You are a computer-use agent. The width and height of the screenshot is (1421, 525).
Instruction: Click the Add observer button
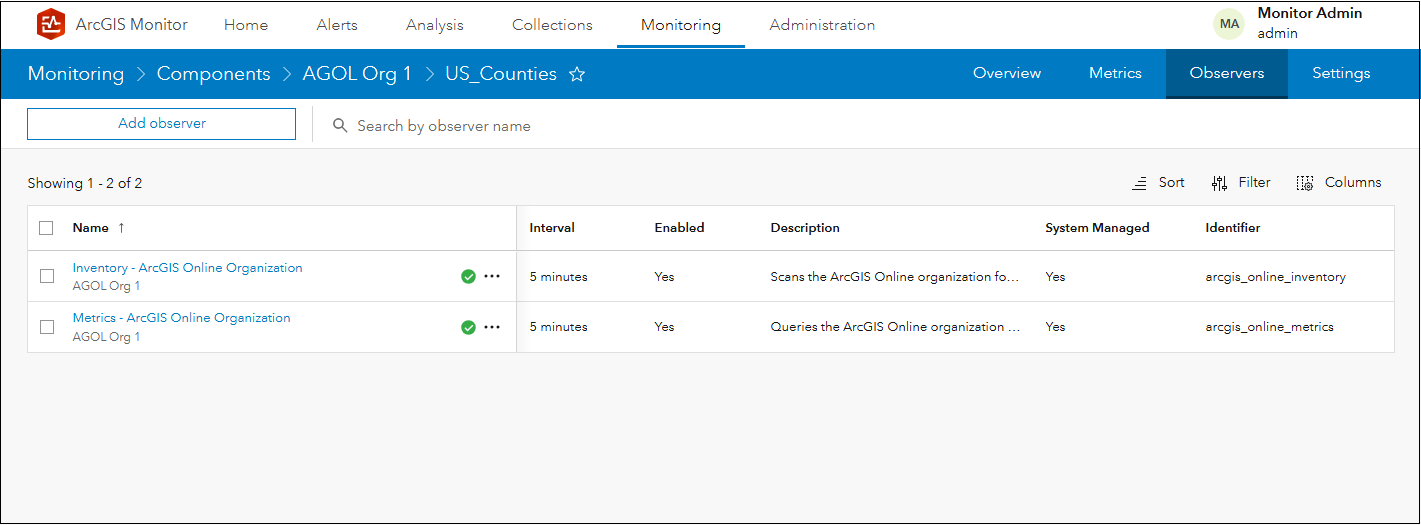161,124
